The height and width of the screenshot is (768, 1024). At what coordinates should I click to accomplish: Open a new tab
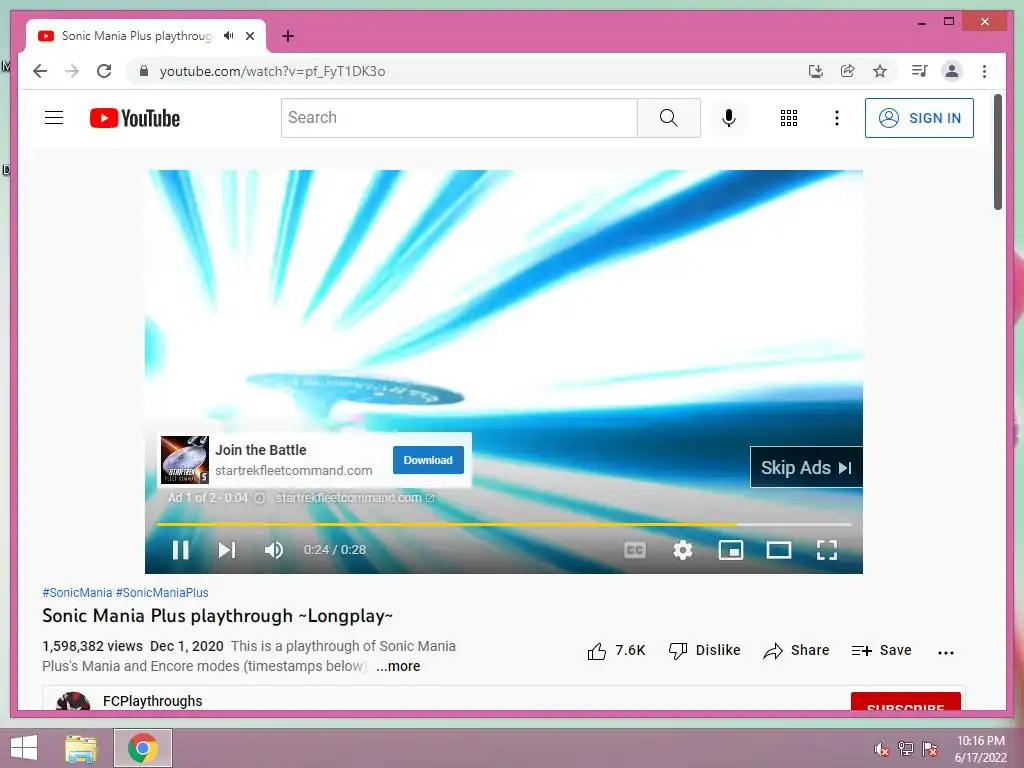(x=288, y=36)
